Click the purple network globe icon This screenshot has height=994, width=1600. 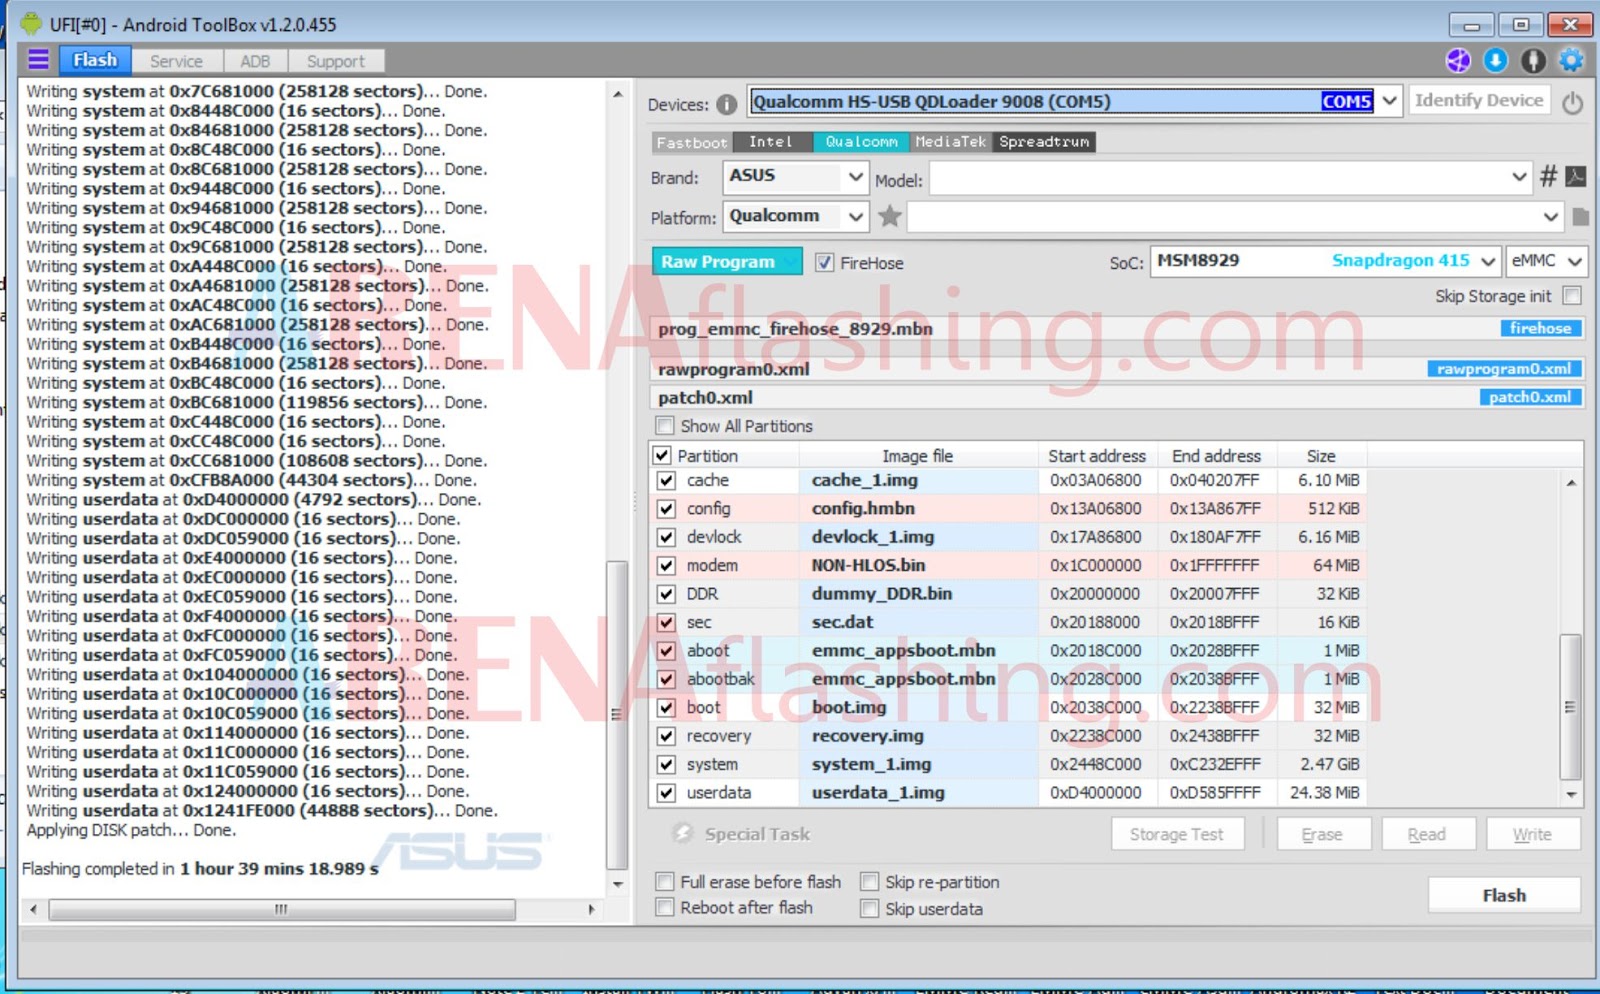point(1458,61)
